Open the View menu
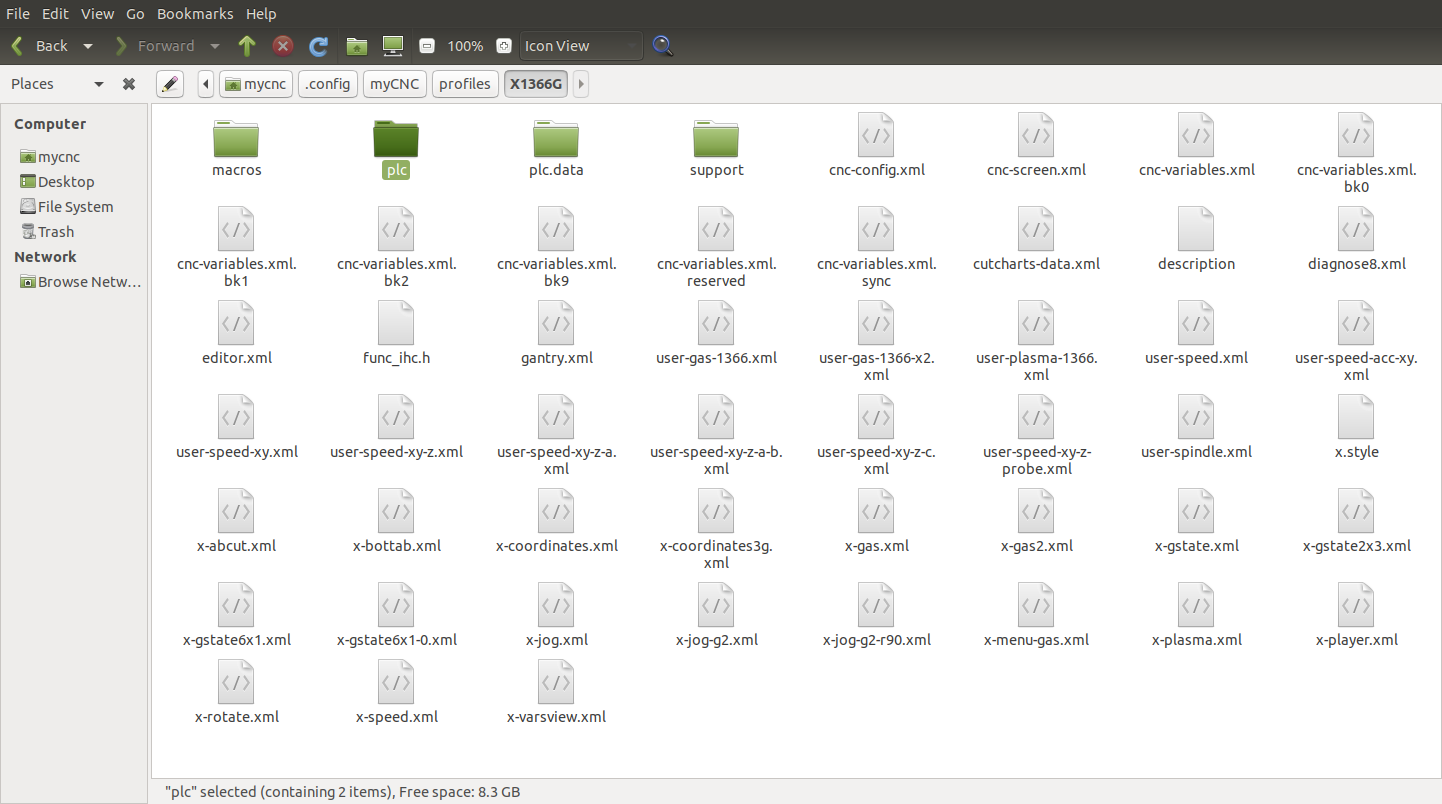The image size is (1442, 804). [x=97, y=14]
